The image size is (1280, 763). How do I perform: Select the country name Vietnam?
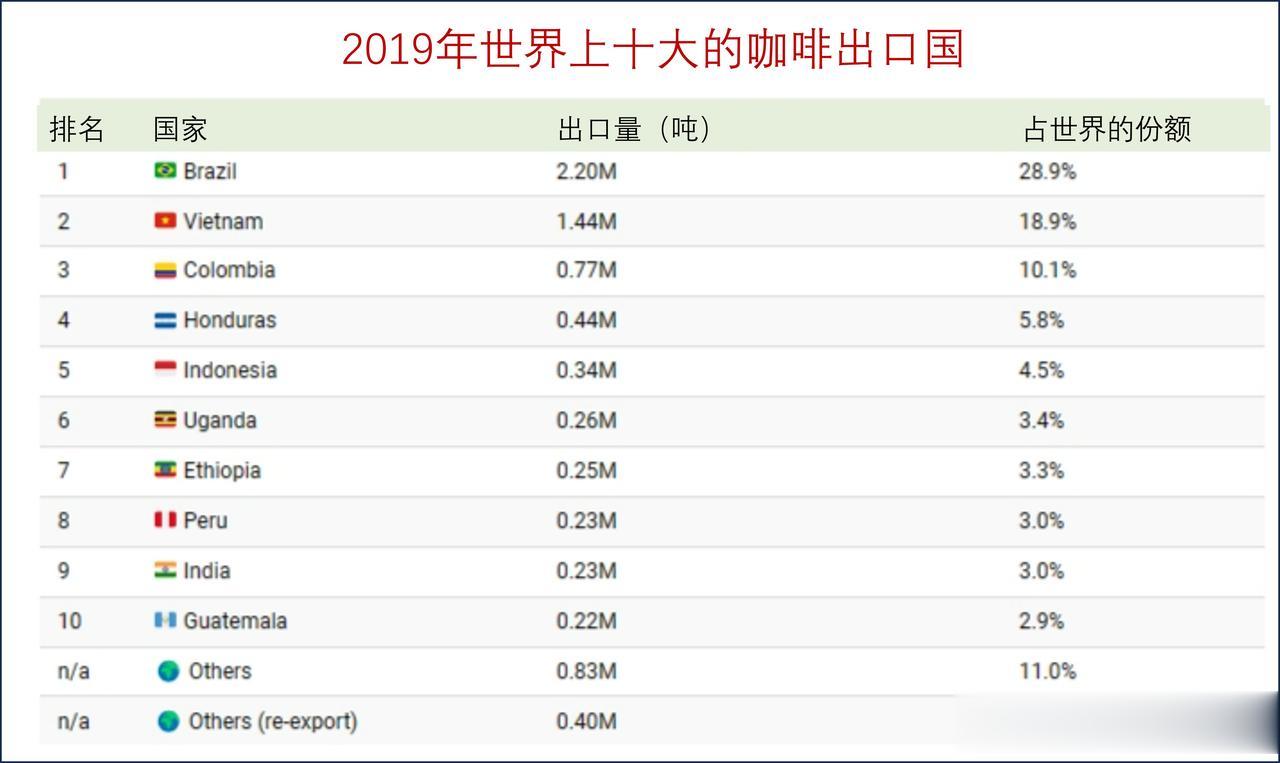click(223, 221)
